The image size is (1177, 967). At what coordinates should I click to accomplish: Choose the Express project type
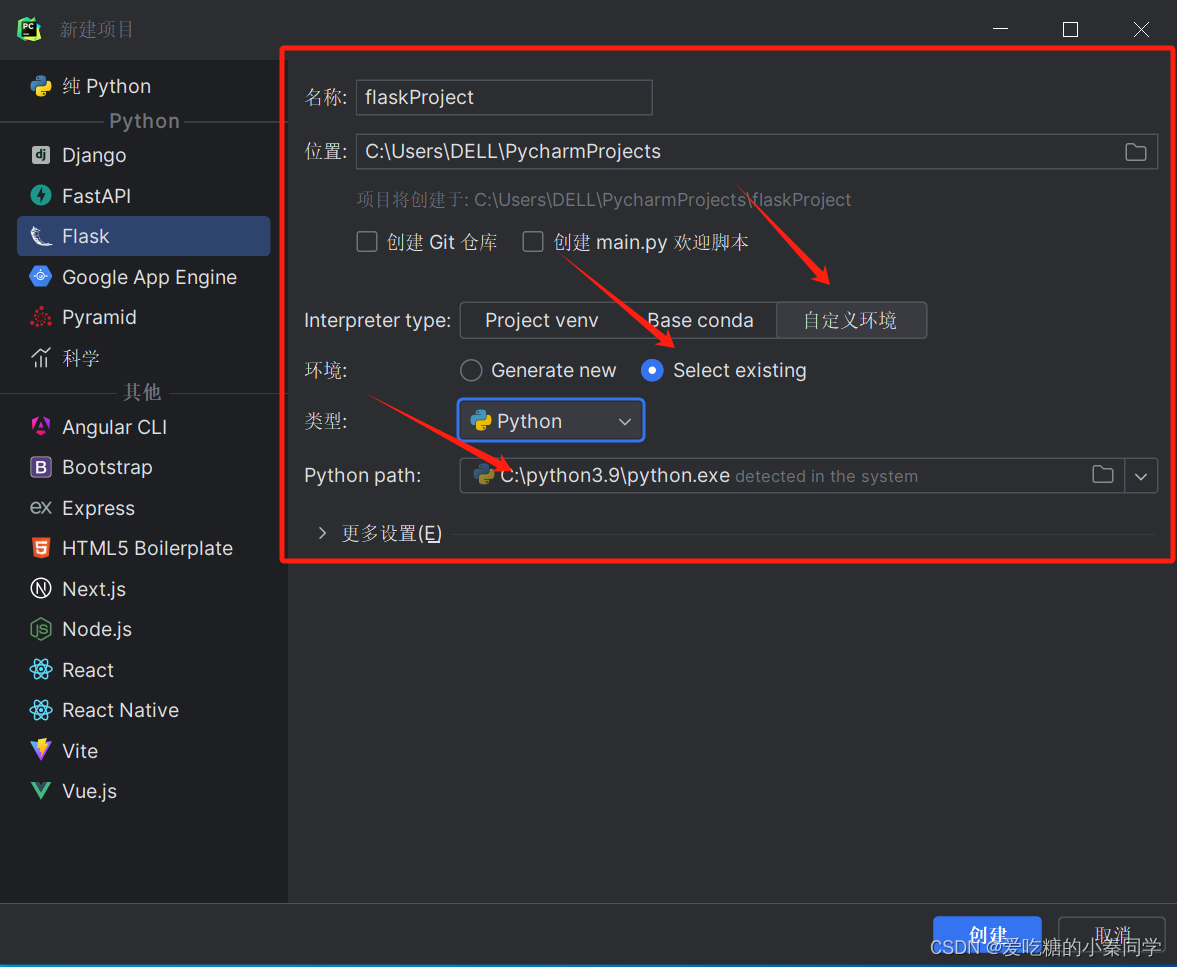(143, 508)
